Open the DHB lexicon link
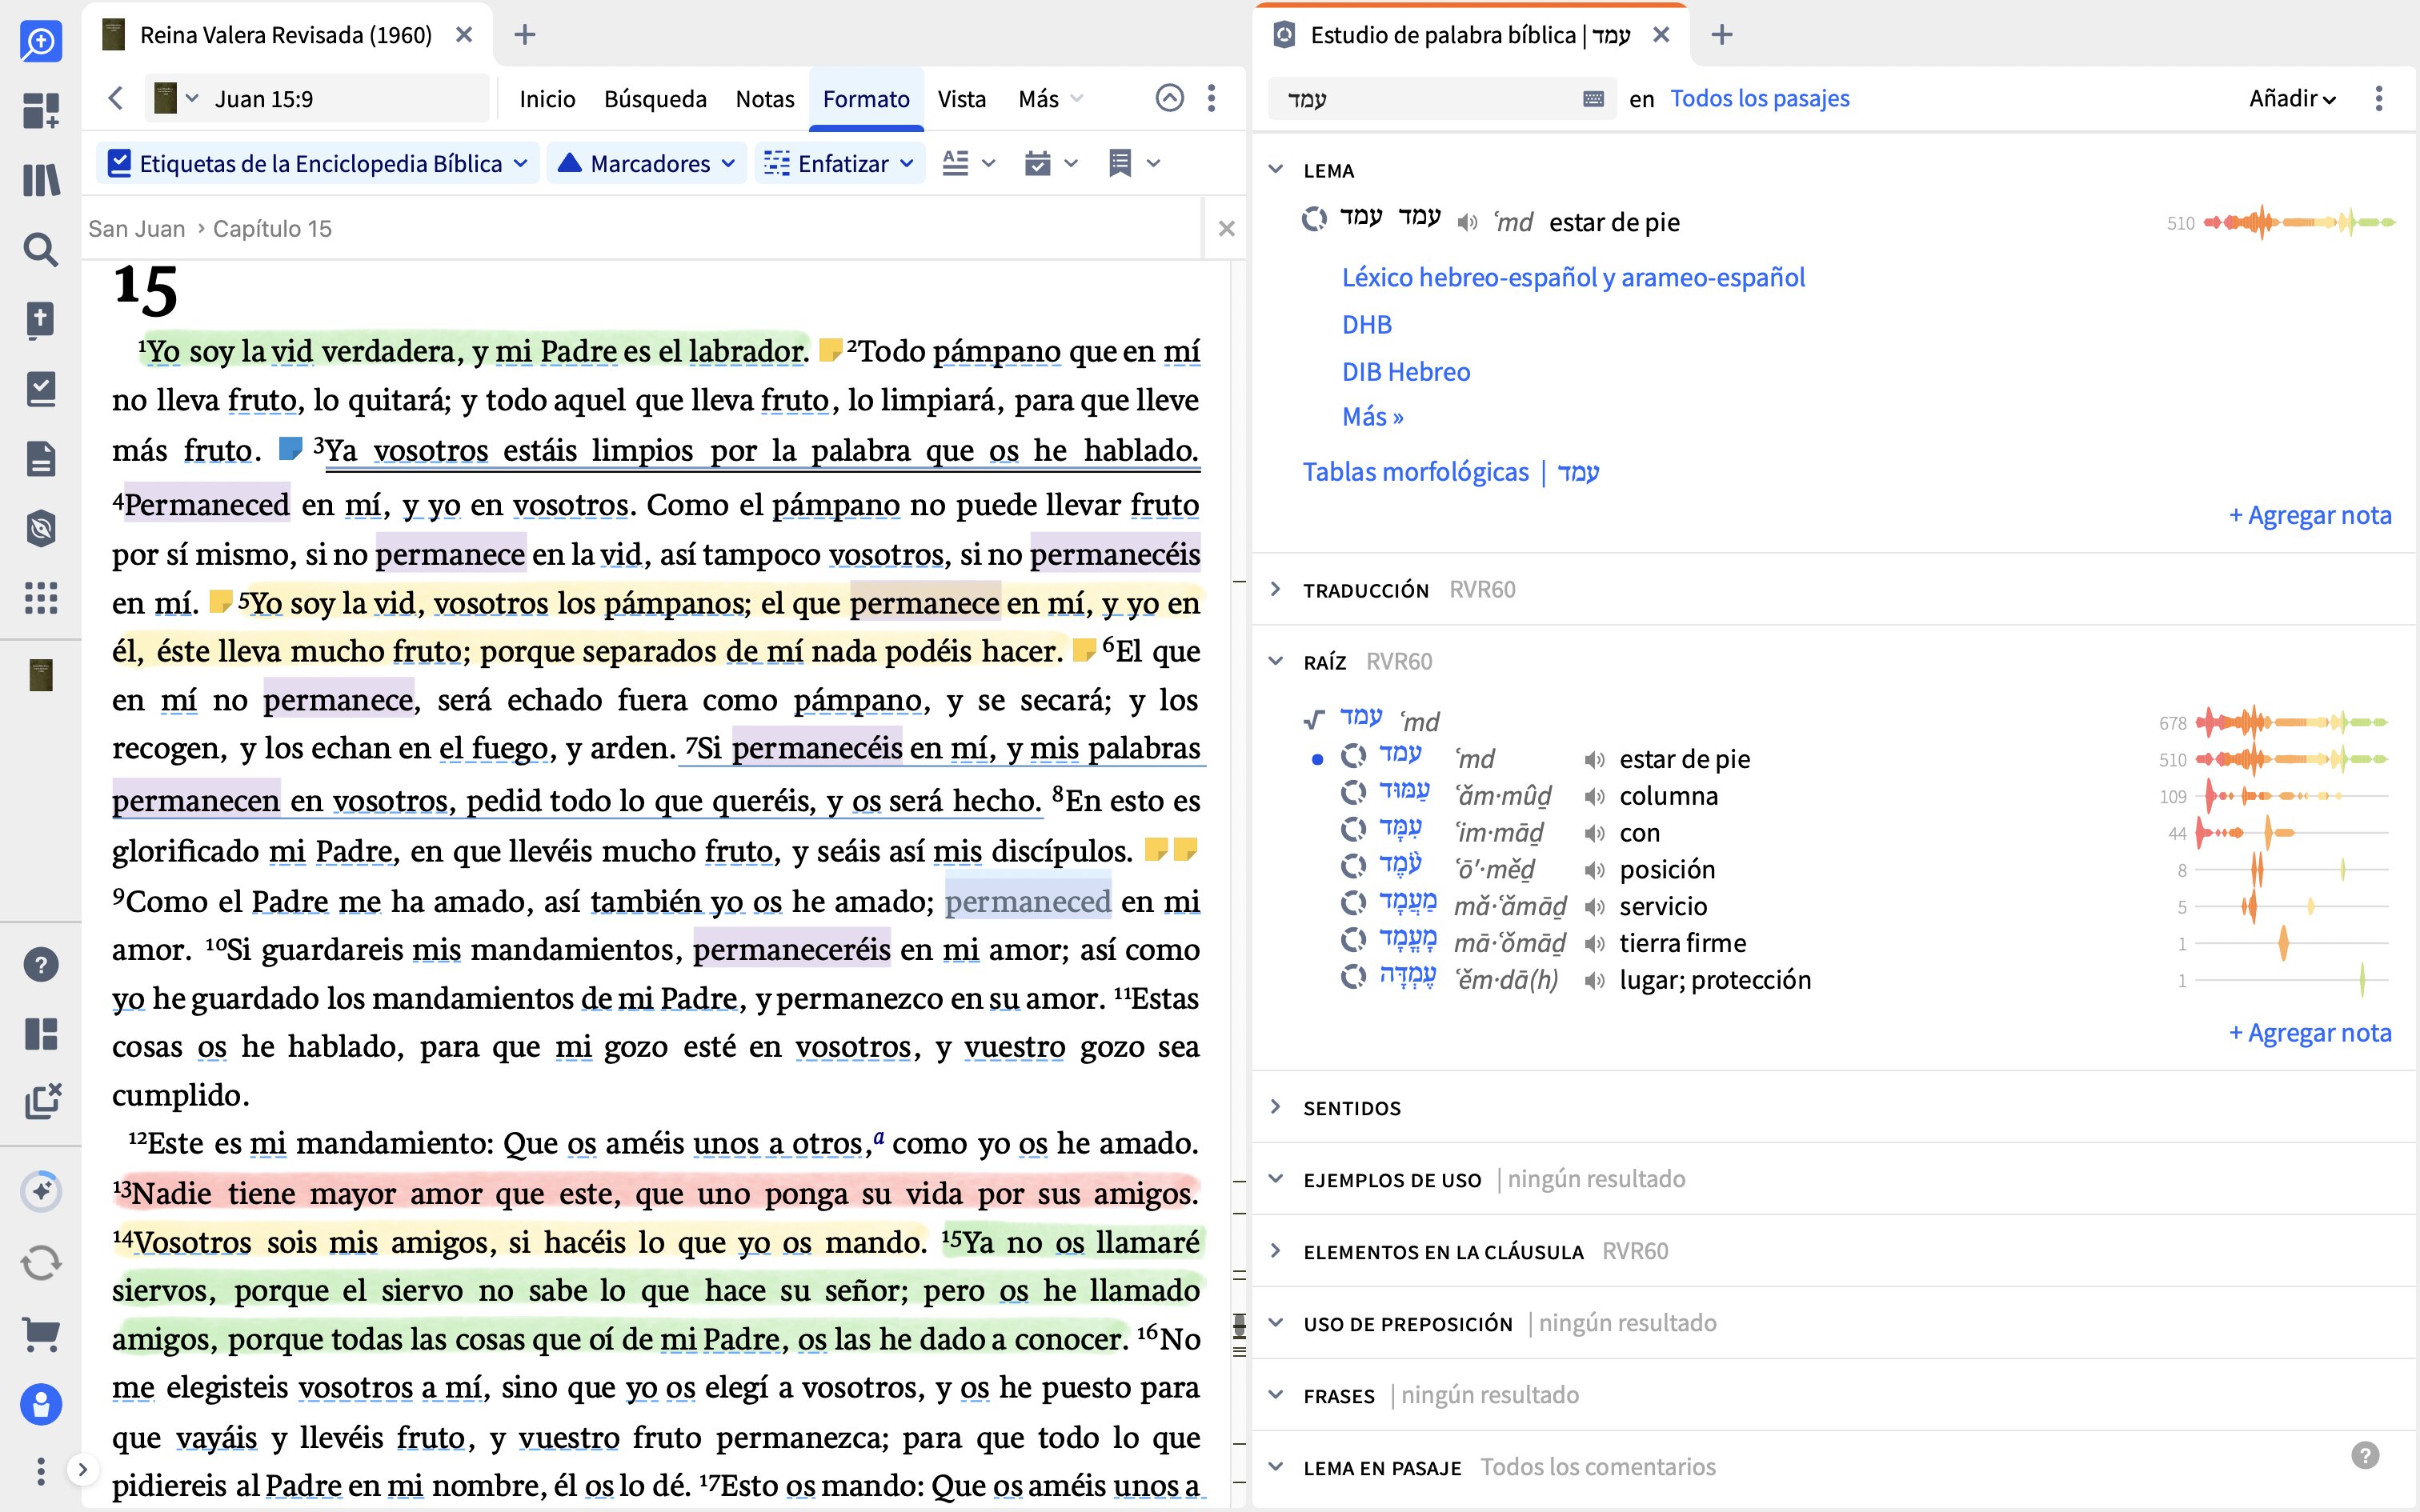 (1366, 324)
